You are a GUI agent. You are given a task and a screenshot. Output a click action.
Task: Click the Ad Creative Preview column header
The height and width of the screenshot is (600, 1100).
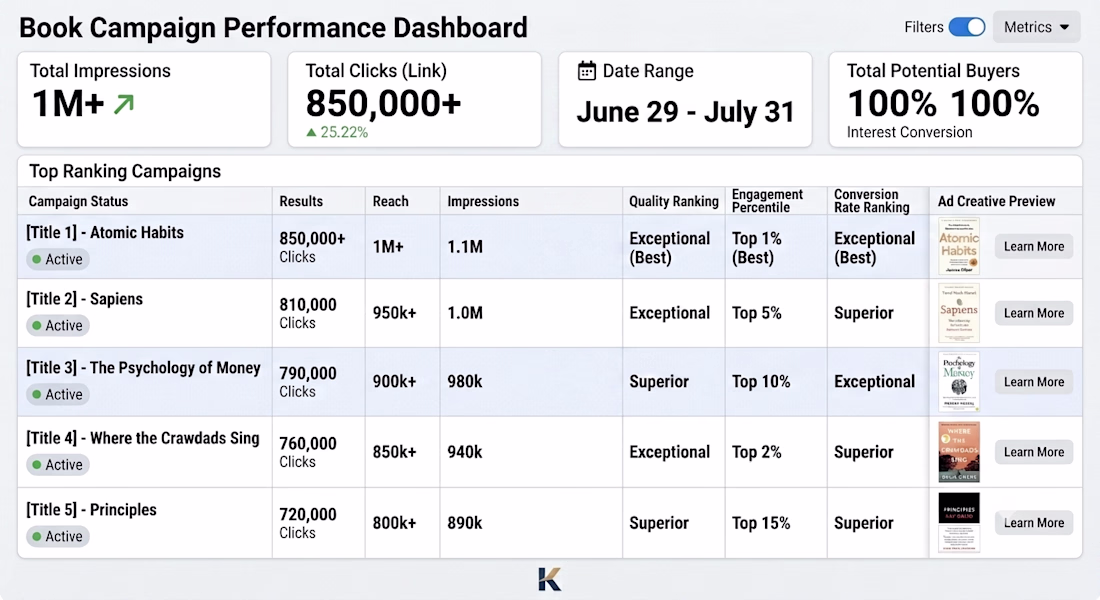pyautogui.click(x=996, y=201)
